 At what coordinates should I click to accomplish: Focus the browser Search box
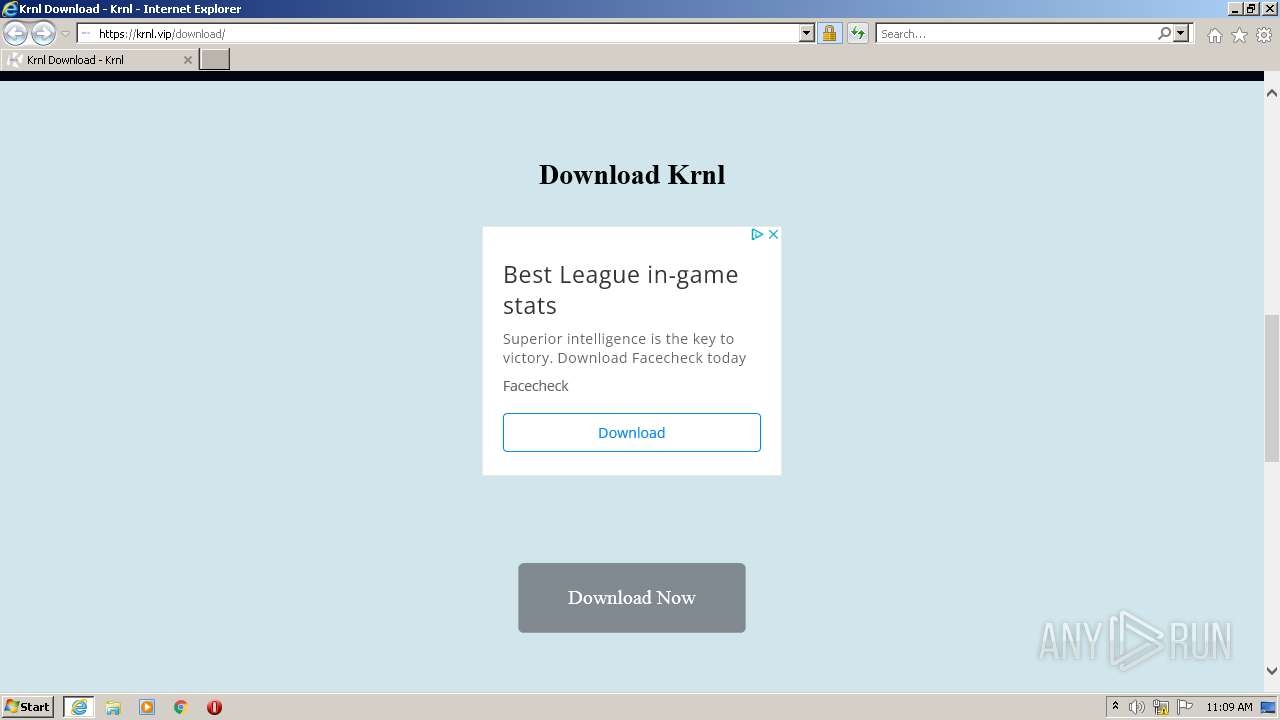point(1015,34)
